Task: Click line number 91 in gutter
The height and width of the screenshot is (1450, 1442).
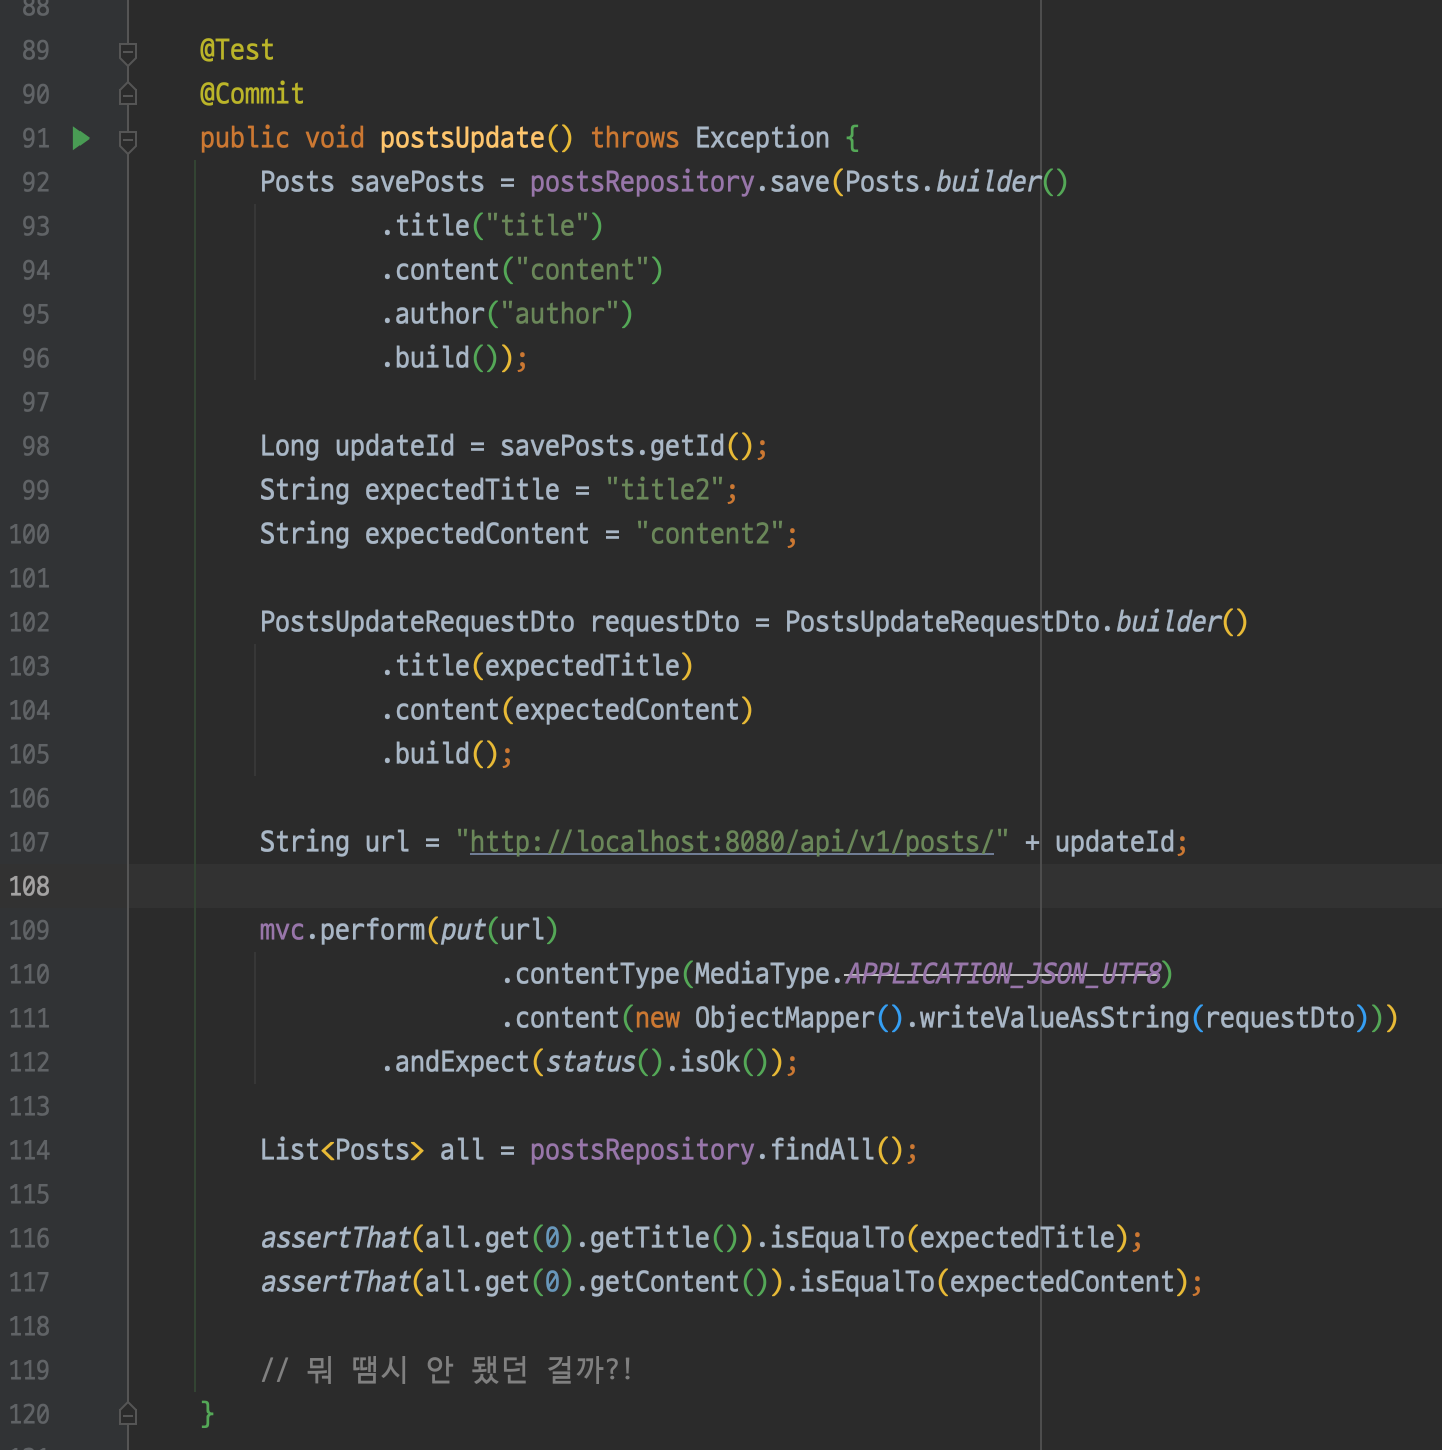Action: [x=36, y=138]
